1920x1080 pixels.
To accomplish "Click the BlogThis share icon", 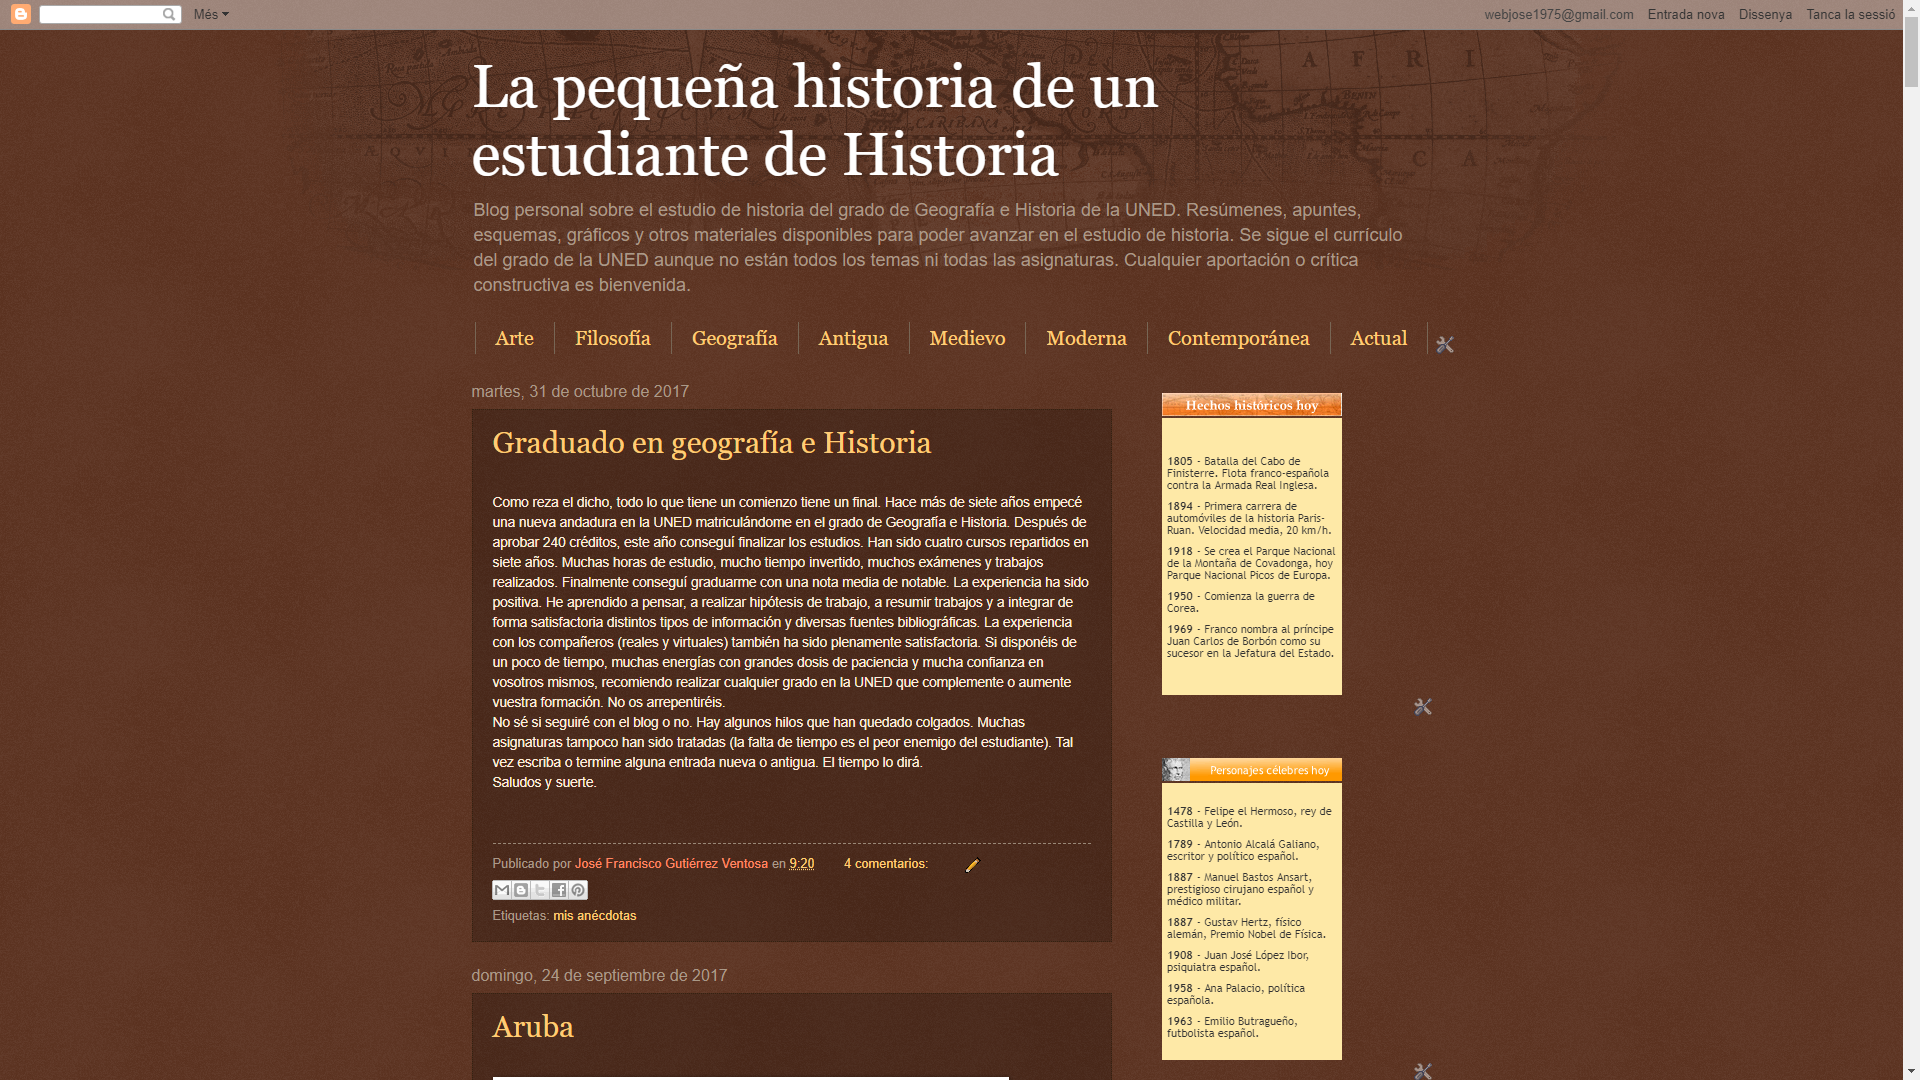I will (x=521, y=890).
